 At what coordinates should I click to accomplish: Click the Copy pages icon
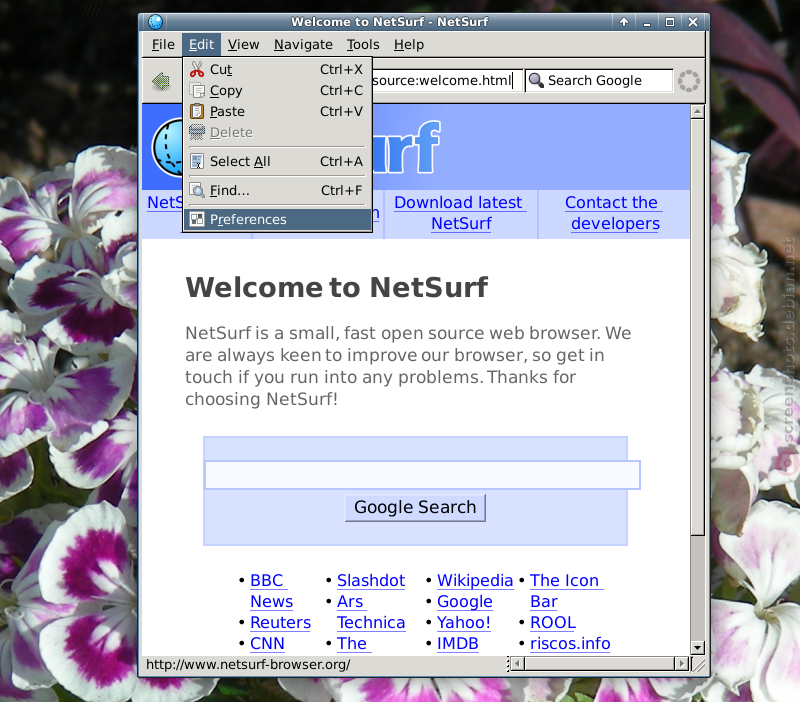(197, 90)
